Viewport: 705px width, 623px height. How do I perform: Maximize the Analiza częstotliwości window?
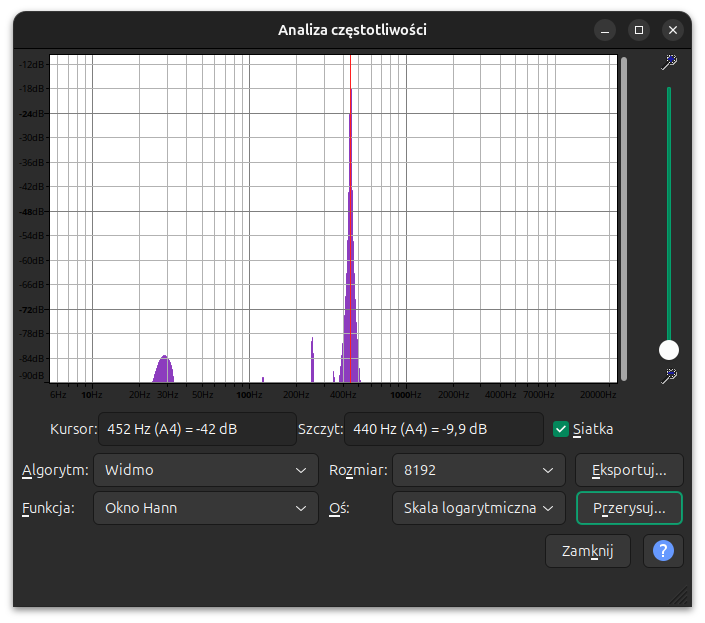click(638, 30)
